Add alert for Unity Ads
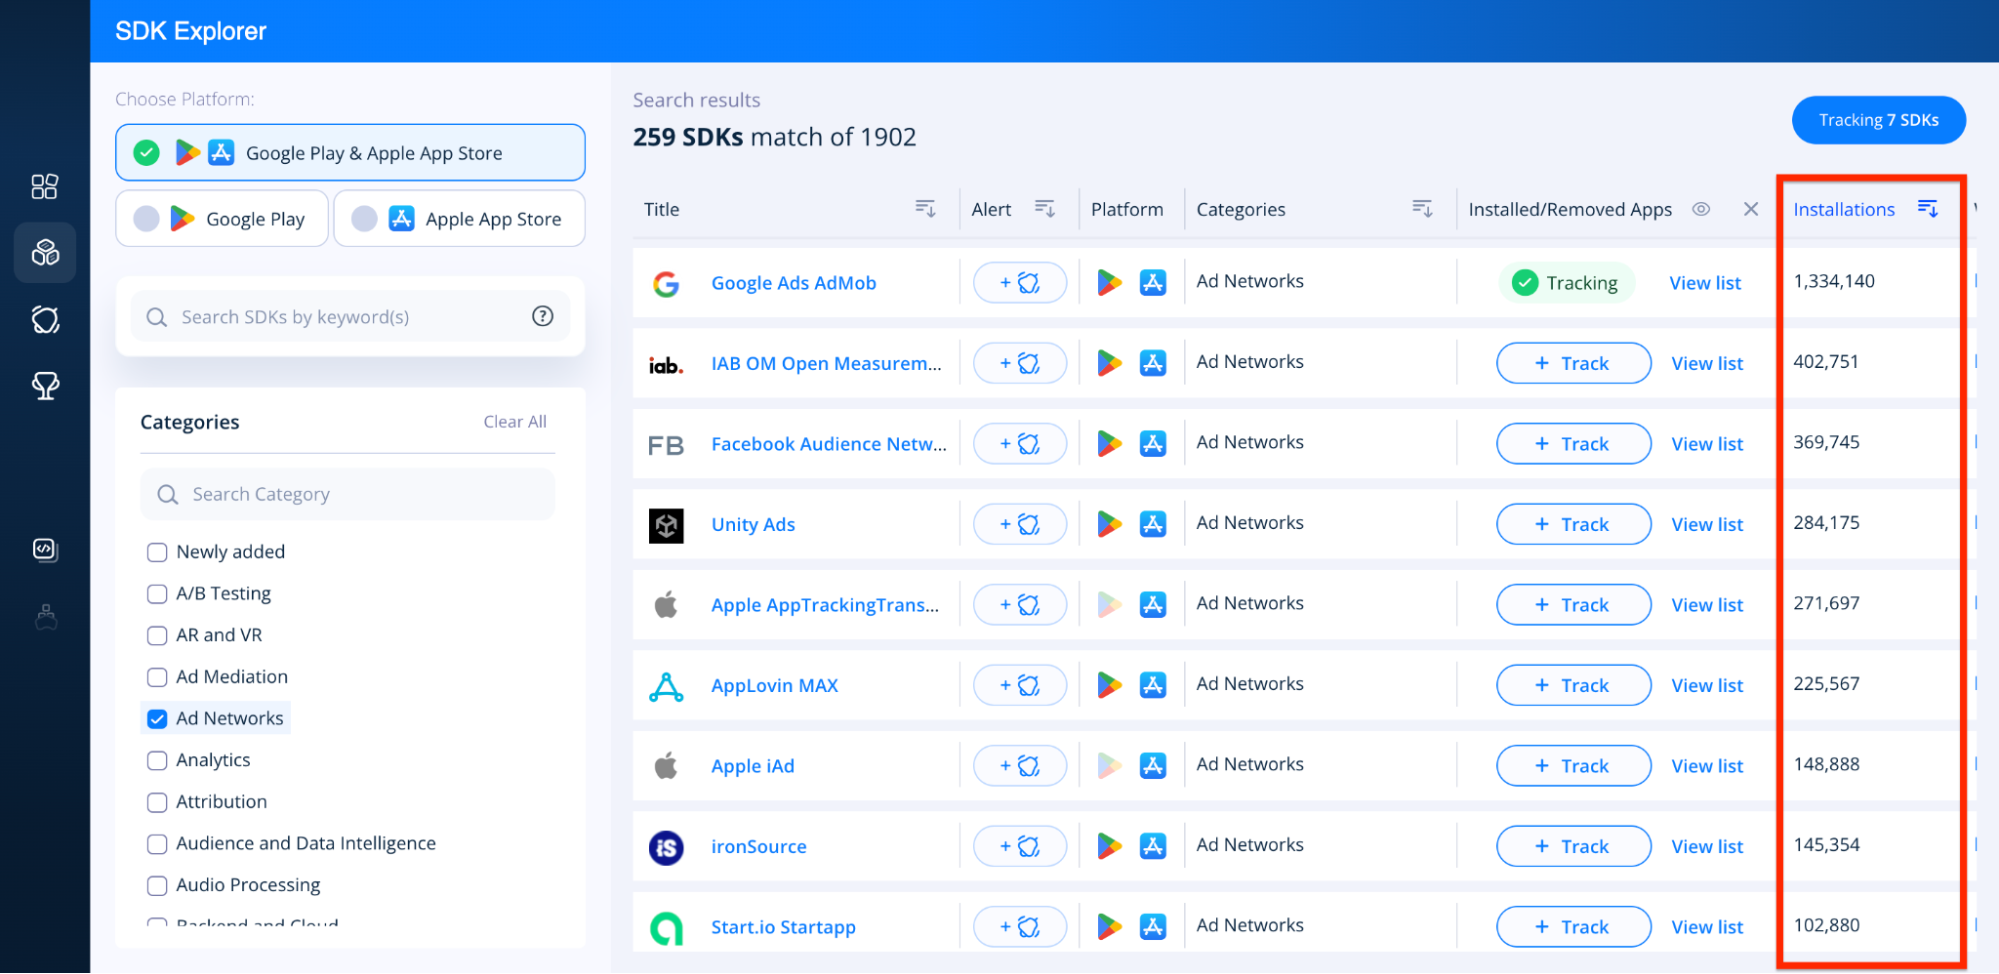The image size is (1999, 974). (x=1020, y=524)
